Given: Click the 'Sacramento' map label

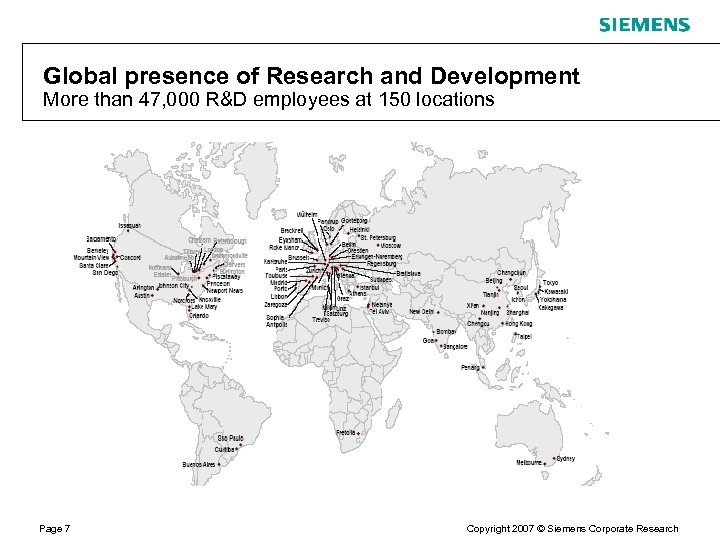Looking at the screenshot, I should tap(101, 239).
